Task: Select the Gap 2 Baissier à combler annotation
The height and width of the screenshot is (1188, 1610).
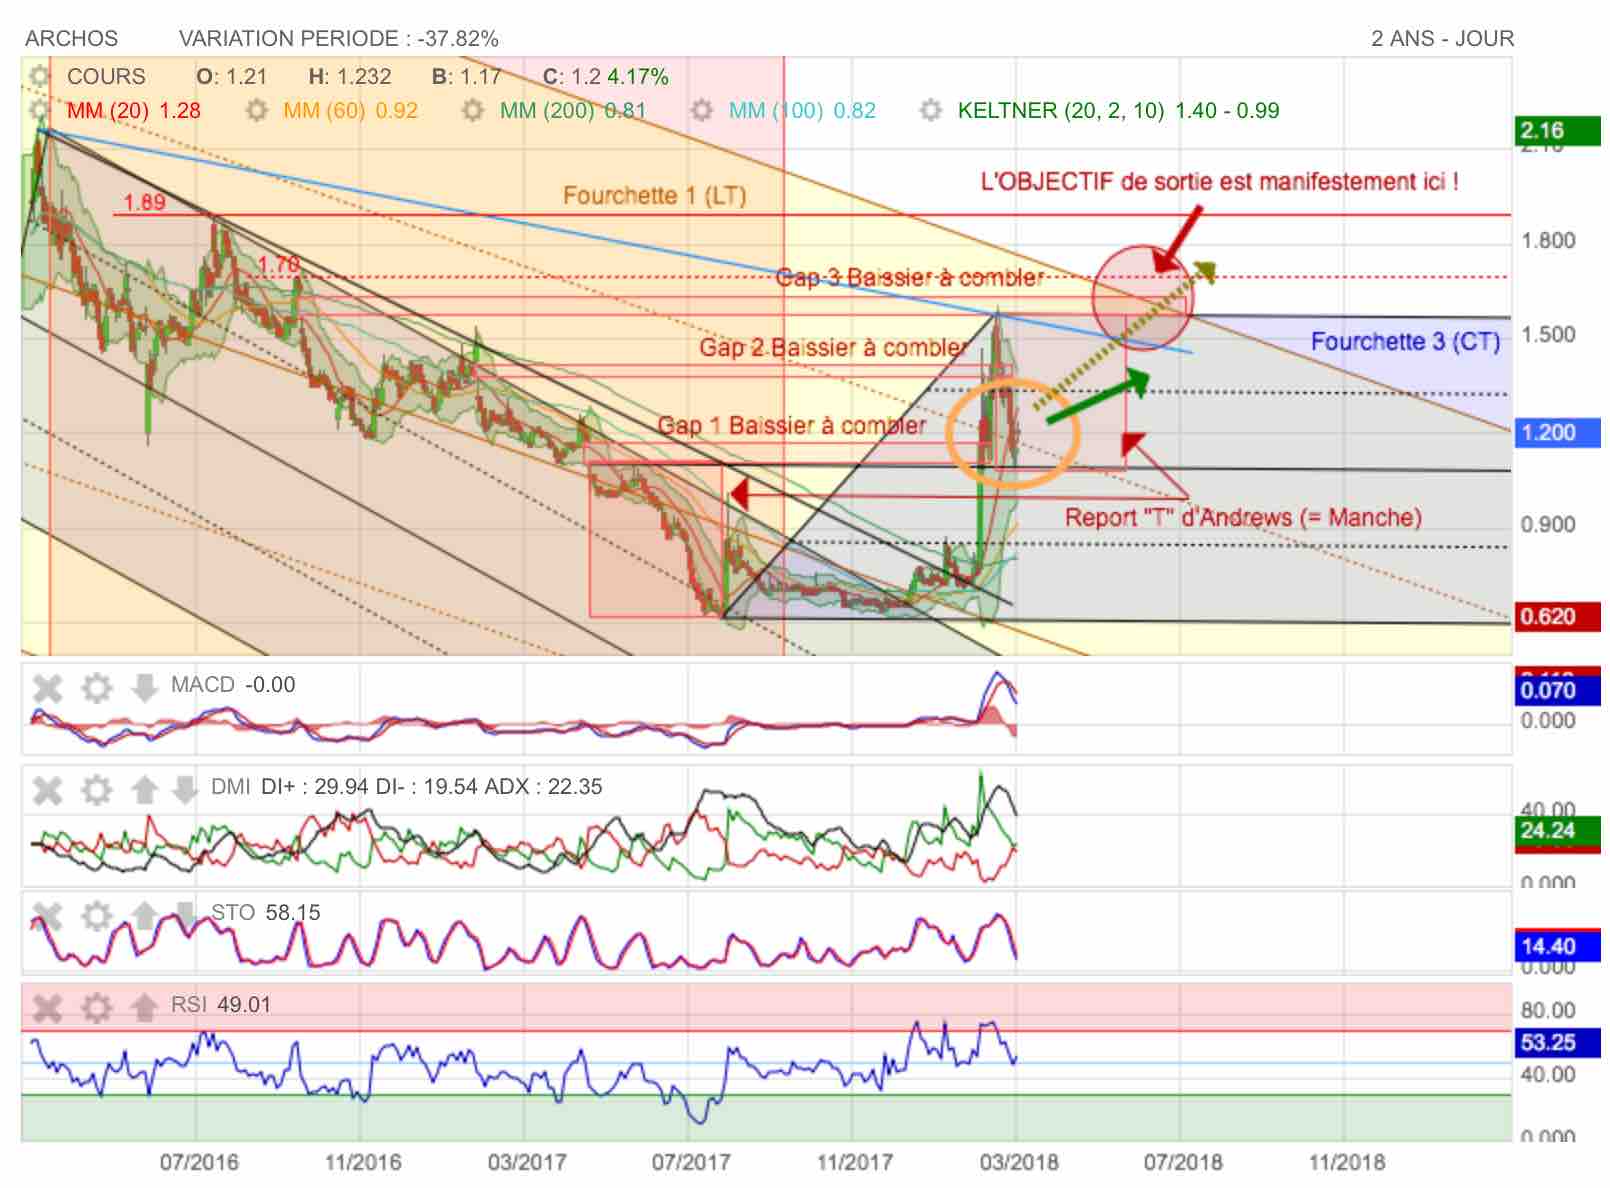Action: coord(833,348)
